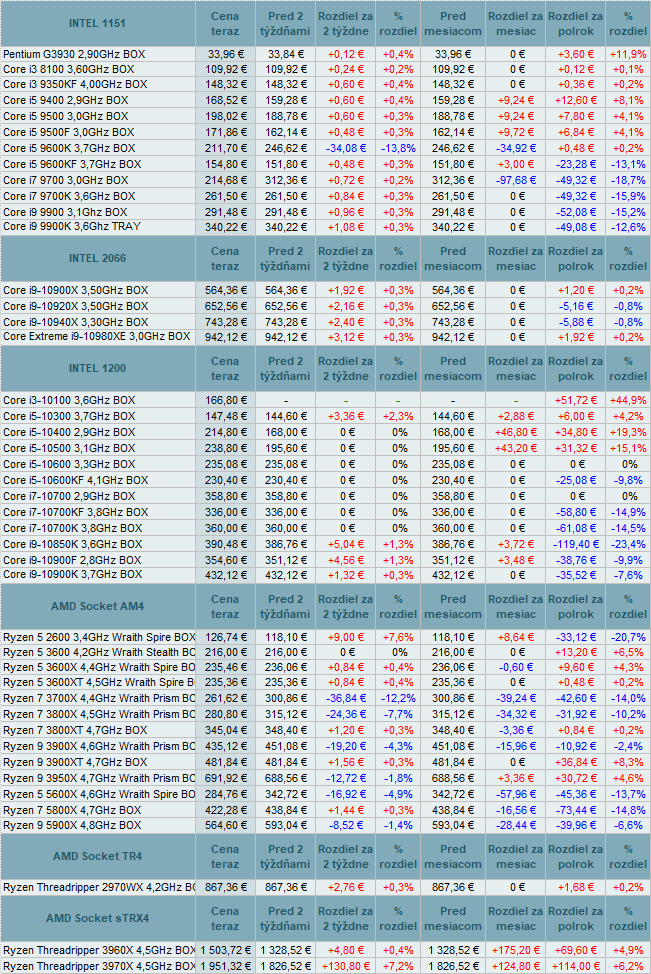Screen dimensions: 651x974
Task: Click the -97,68 € monthly difference cell
Action: coord(516,180)
